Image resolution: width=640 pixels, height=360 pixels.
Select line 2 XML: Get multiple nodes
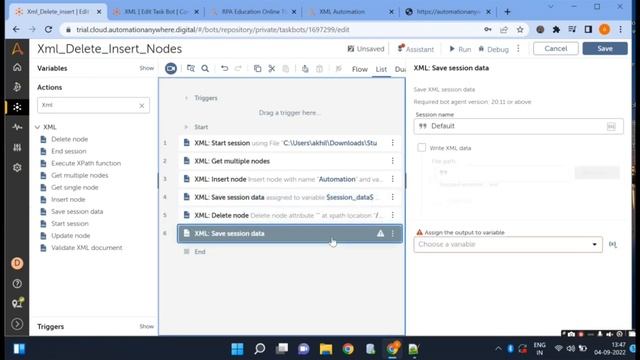coord(289,161)
